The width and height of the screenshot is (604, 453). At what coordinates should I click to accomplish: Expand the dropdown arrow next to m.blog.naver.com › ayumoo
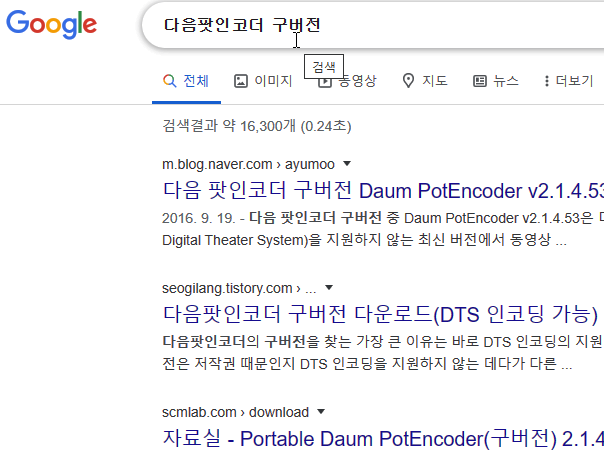click(347, 164)
